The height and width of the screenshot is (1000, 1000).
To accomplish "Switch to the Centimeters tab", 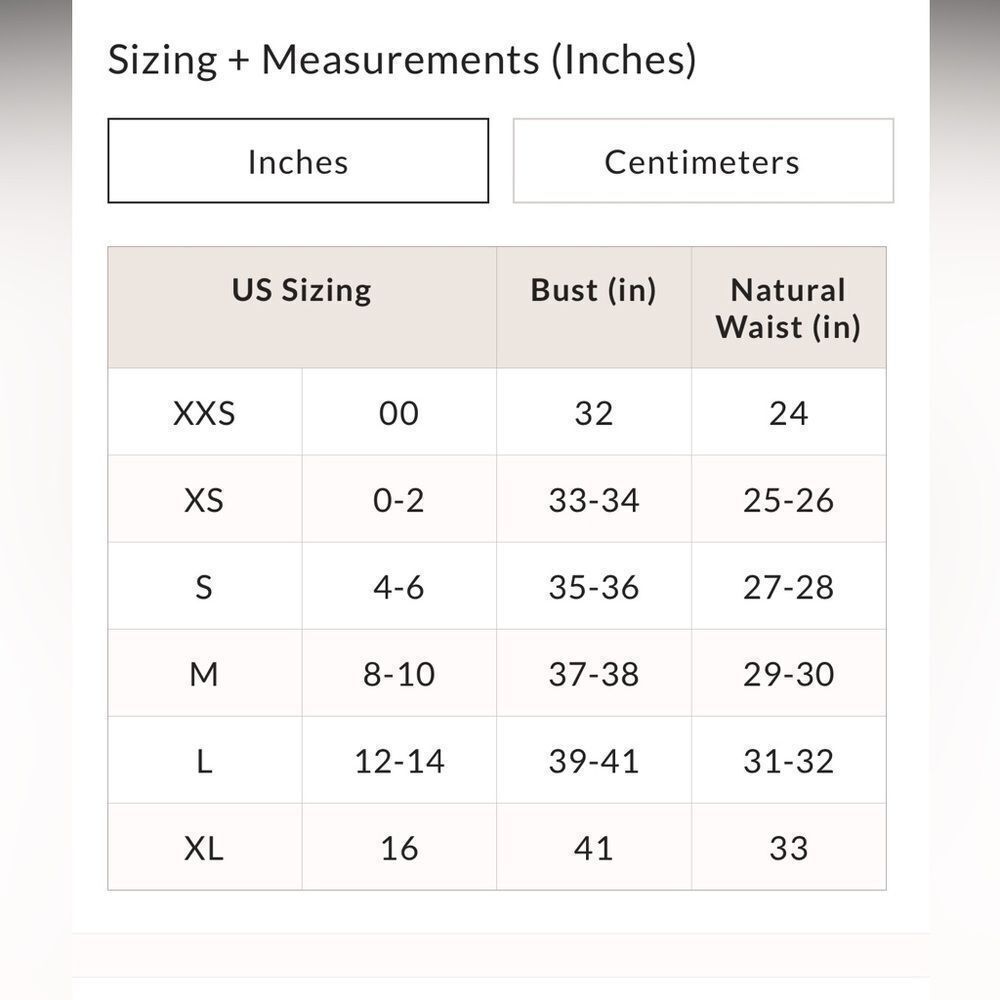I will (x=703, y=161).
